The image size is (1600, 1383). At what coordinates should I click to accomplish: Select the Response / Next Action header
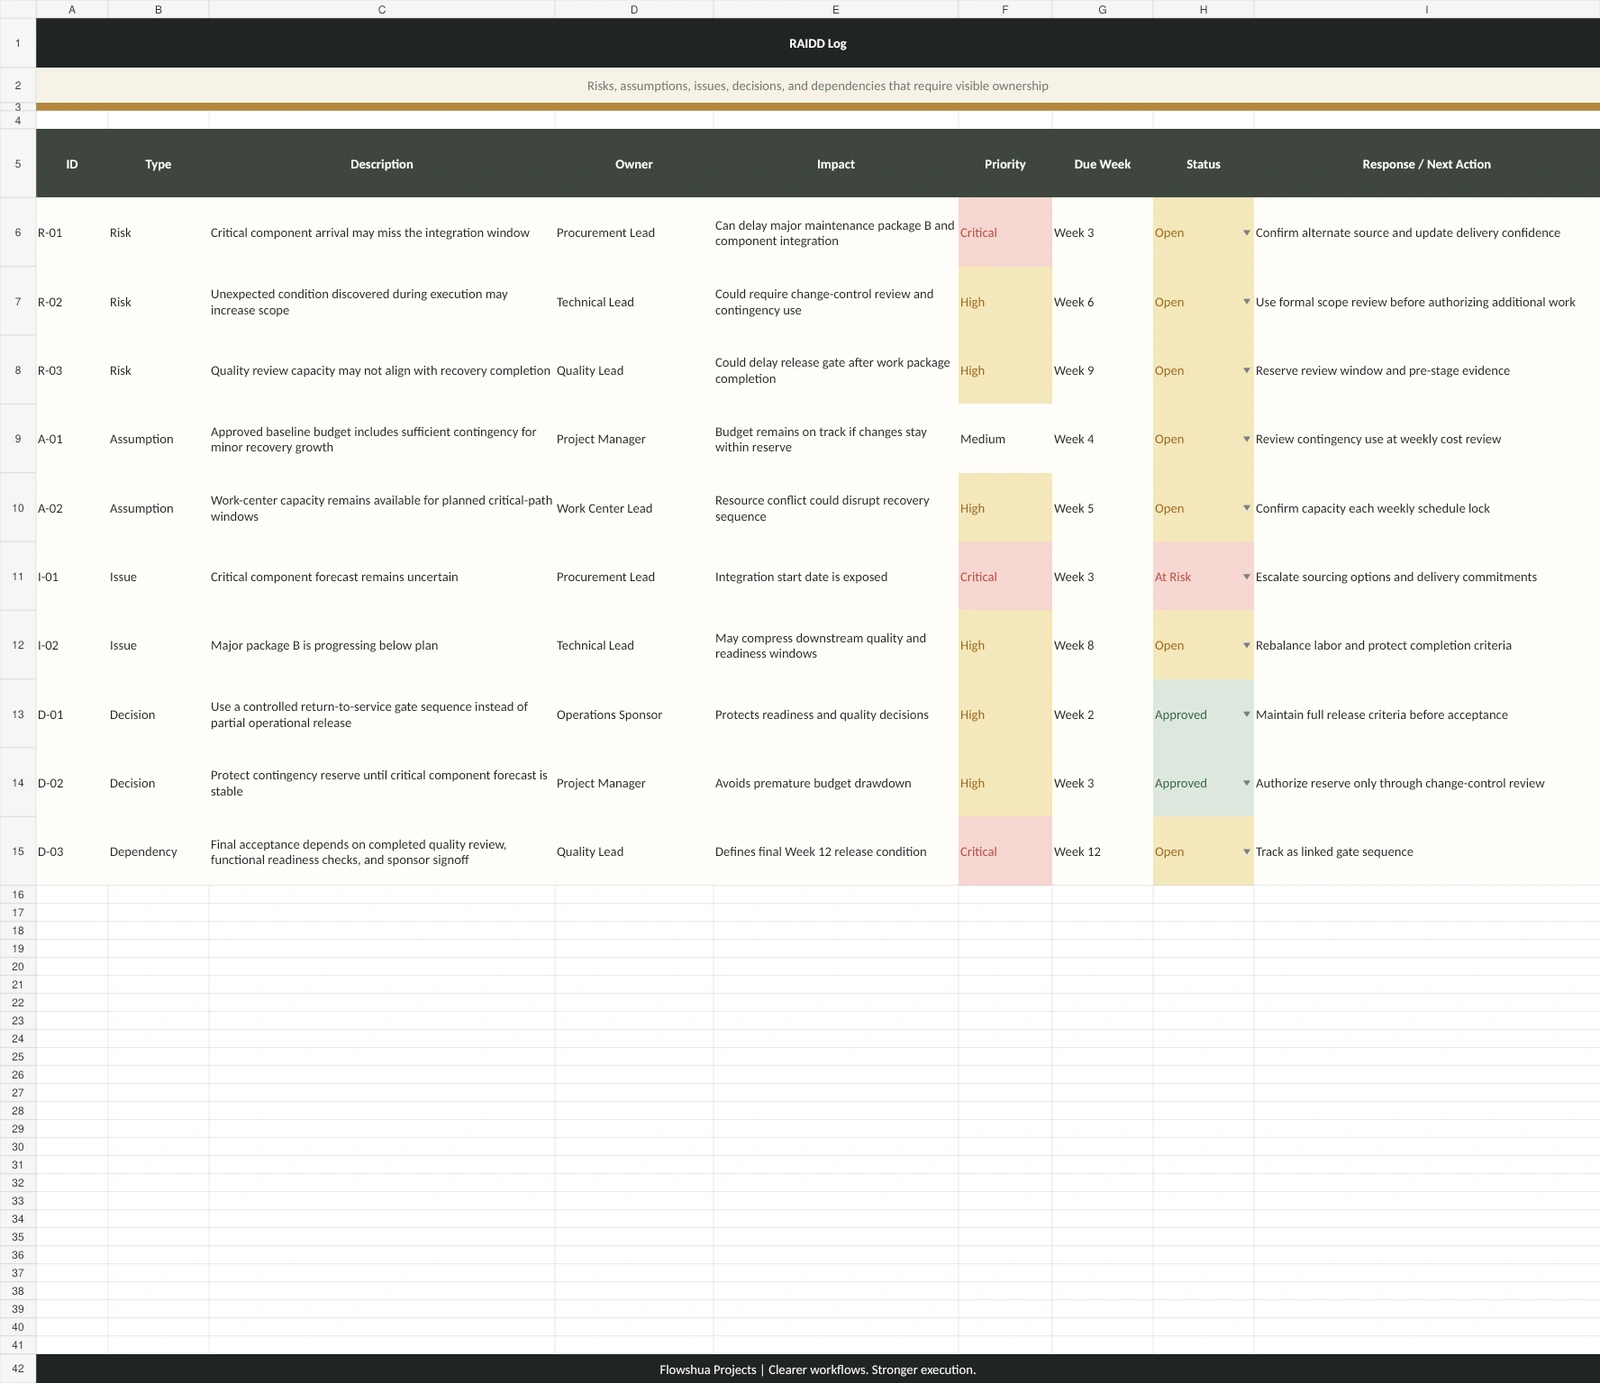click(x=1427, y=164)
